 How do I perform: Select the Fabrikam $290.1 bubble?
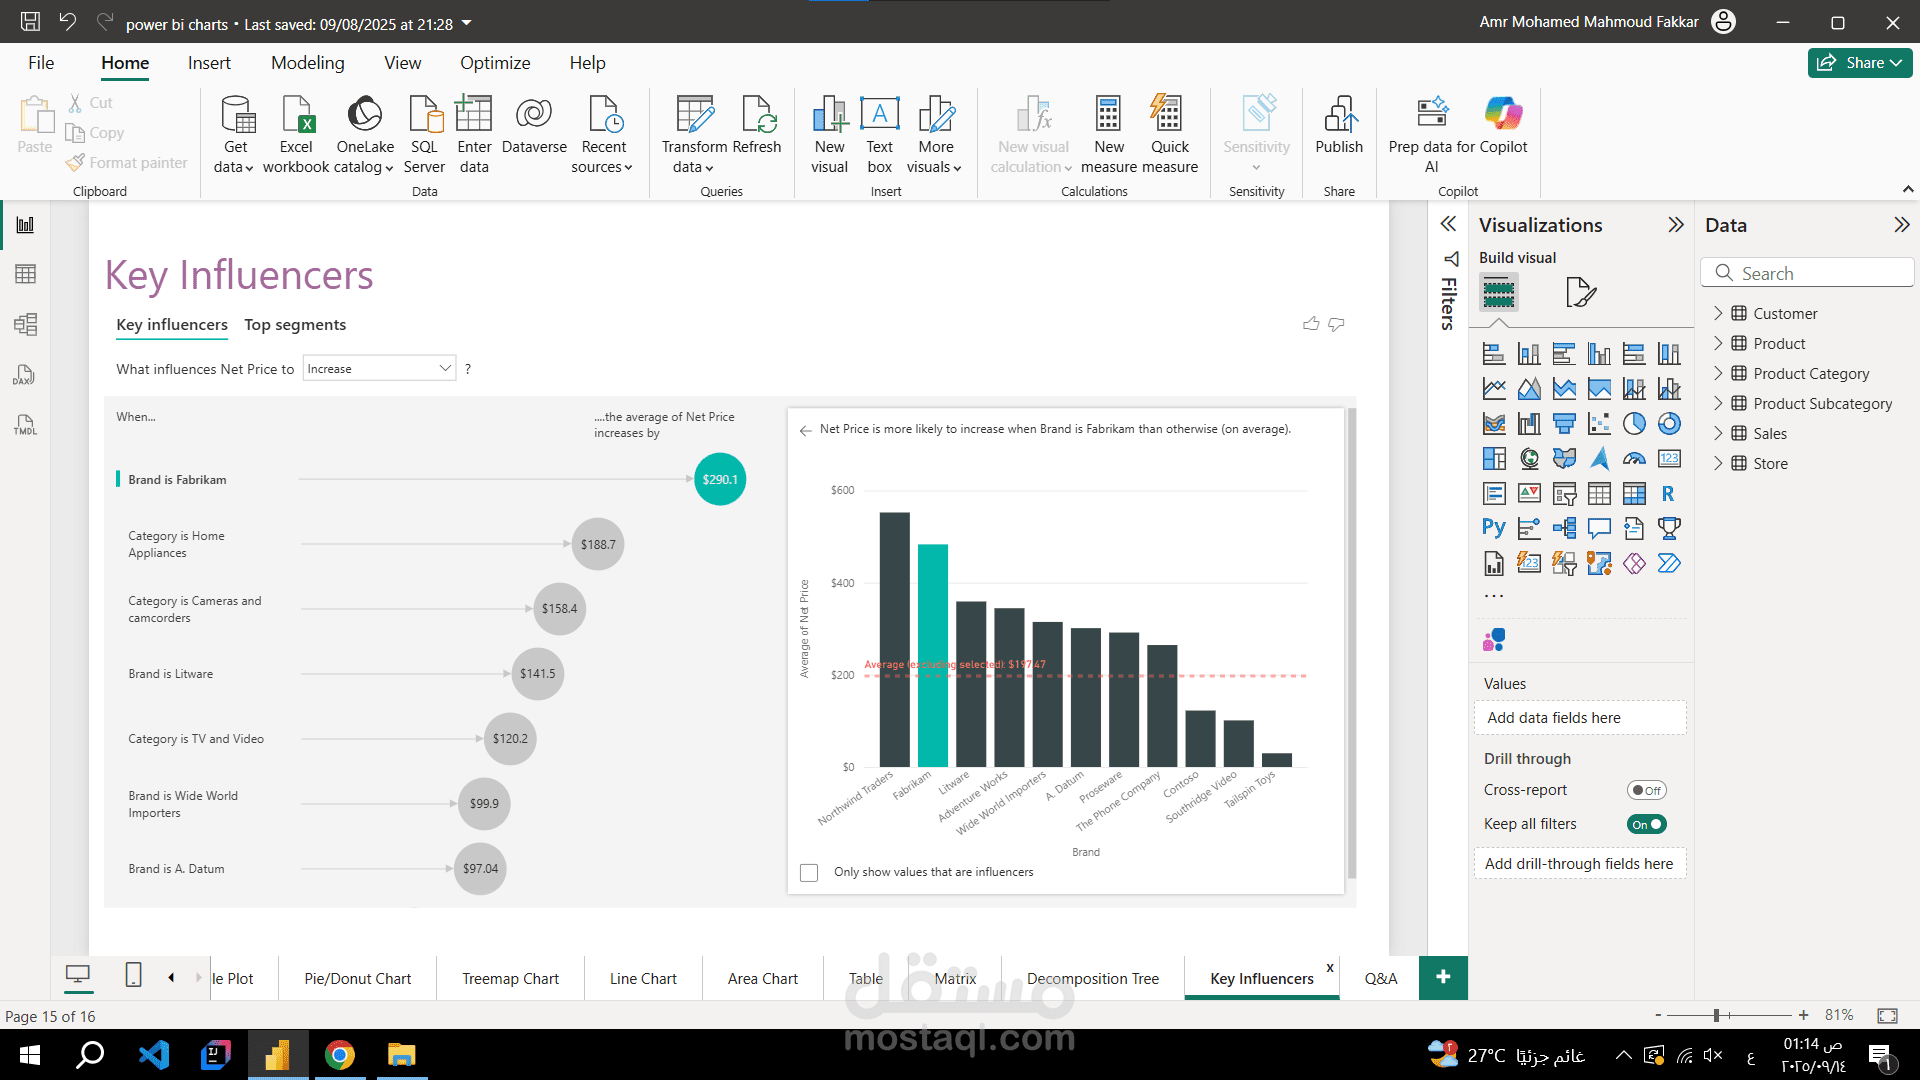[x=720, y=479]
